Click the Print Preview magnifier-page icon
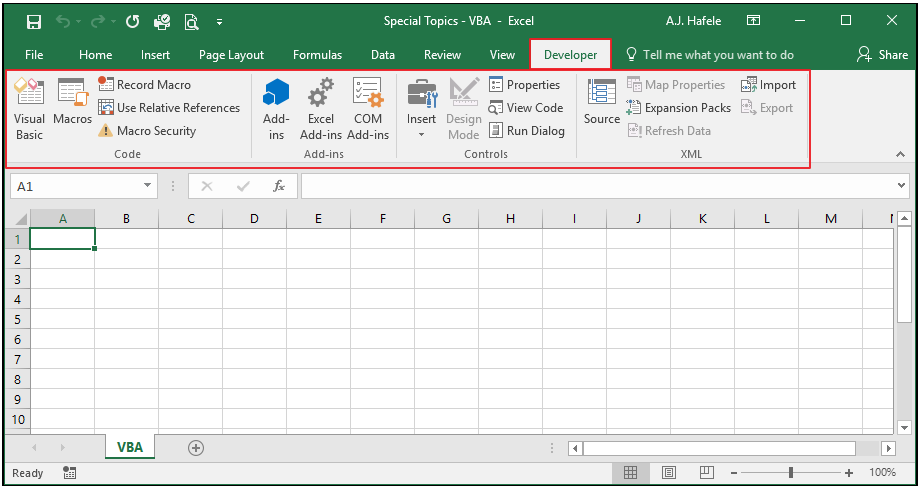The image size is (919, 487). click(x=192, y=22)
